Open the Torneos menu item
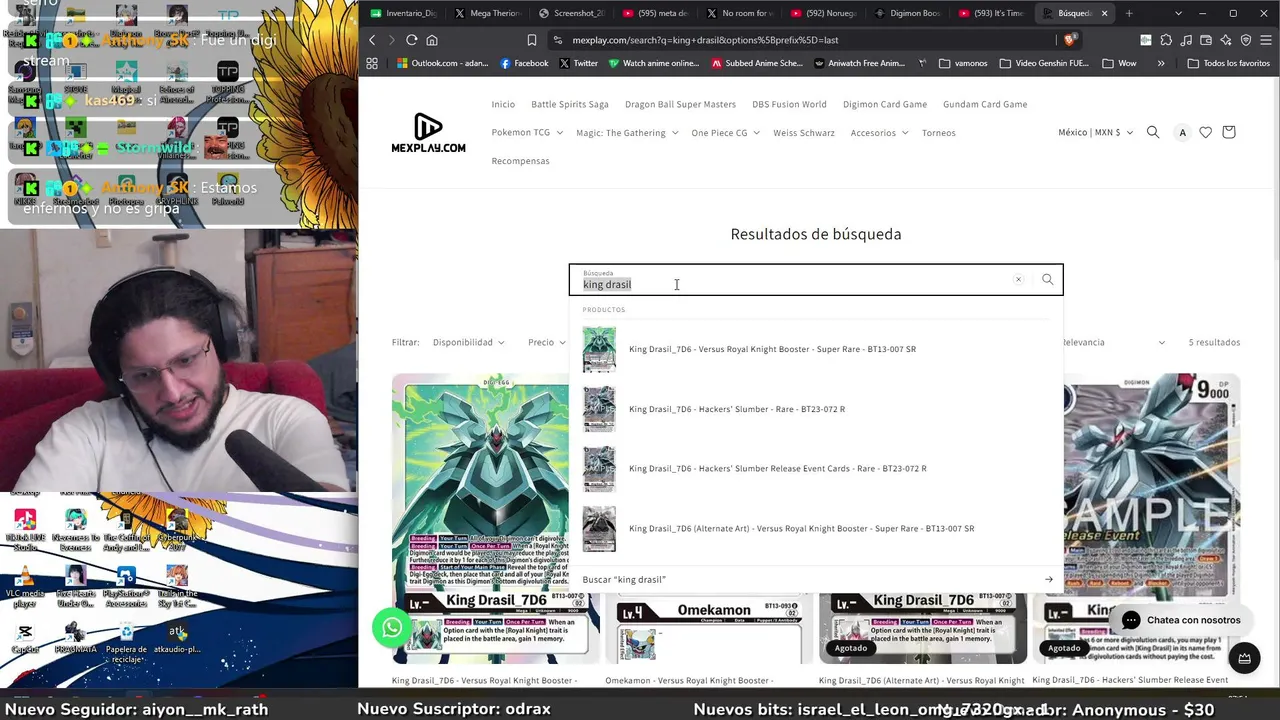The height and width of the screenshot is (720, 1280). 939,132
